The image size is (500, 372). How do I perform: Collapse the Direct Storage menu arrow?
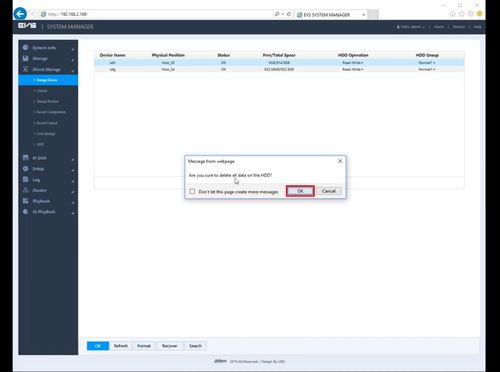73,70
